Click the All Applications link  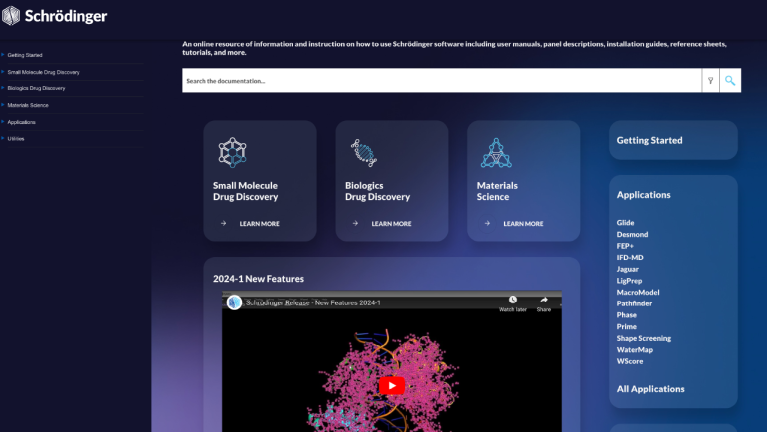tap(650, 389)
